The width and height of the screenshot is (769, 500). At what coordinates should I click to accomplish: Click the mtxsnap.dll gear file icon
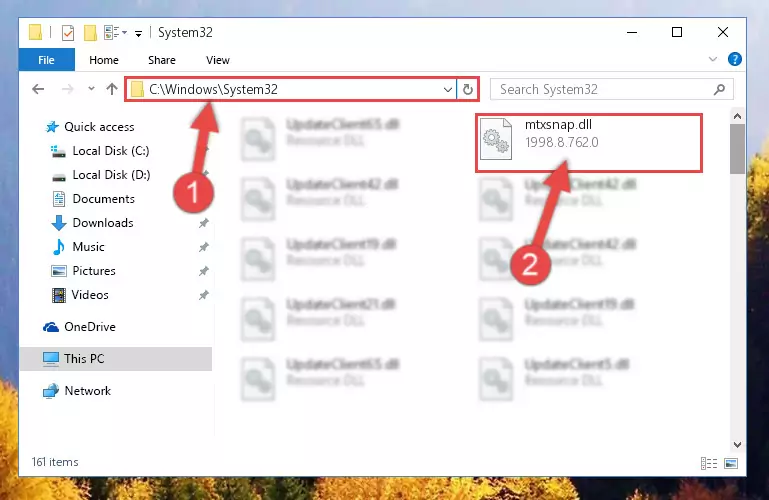(496, 139)
